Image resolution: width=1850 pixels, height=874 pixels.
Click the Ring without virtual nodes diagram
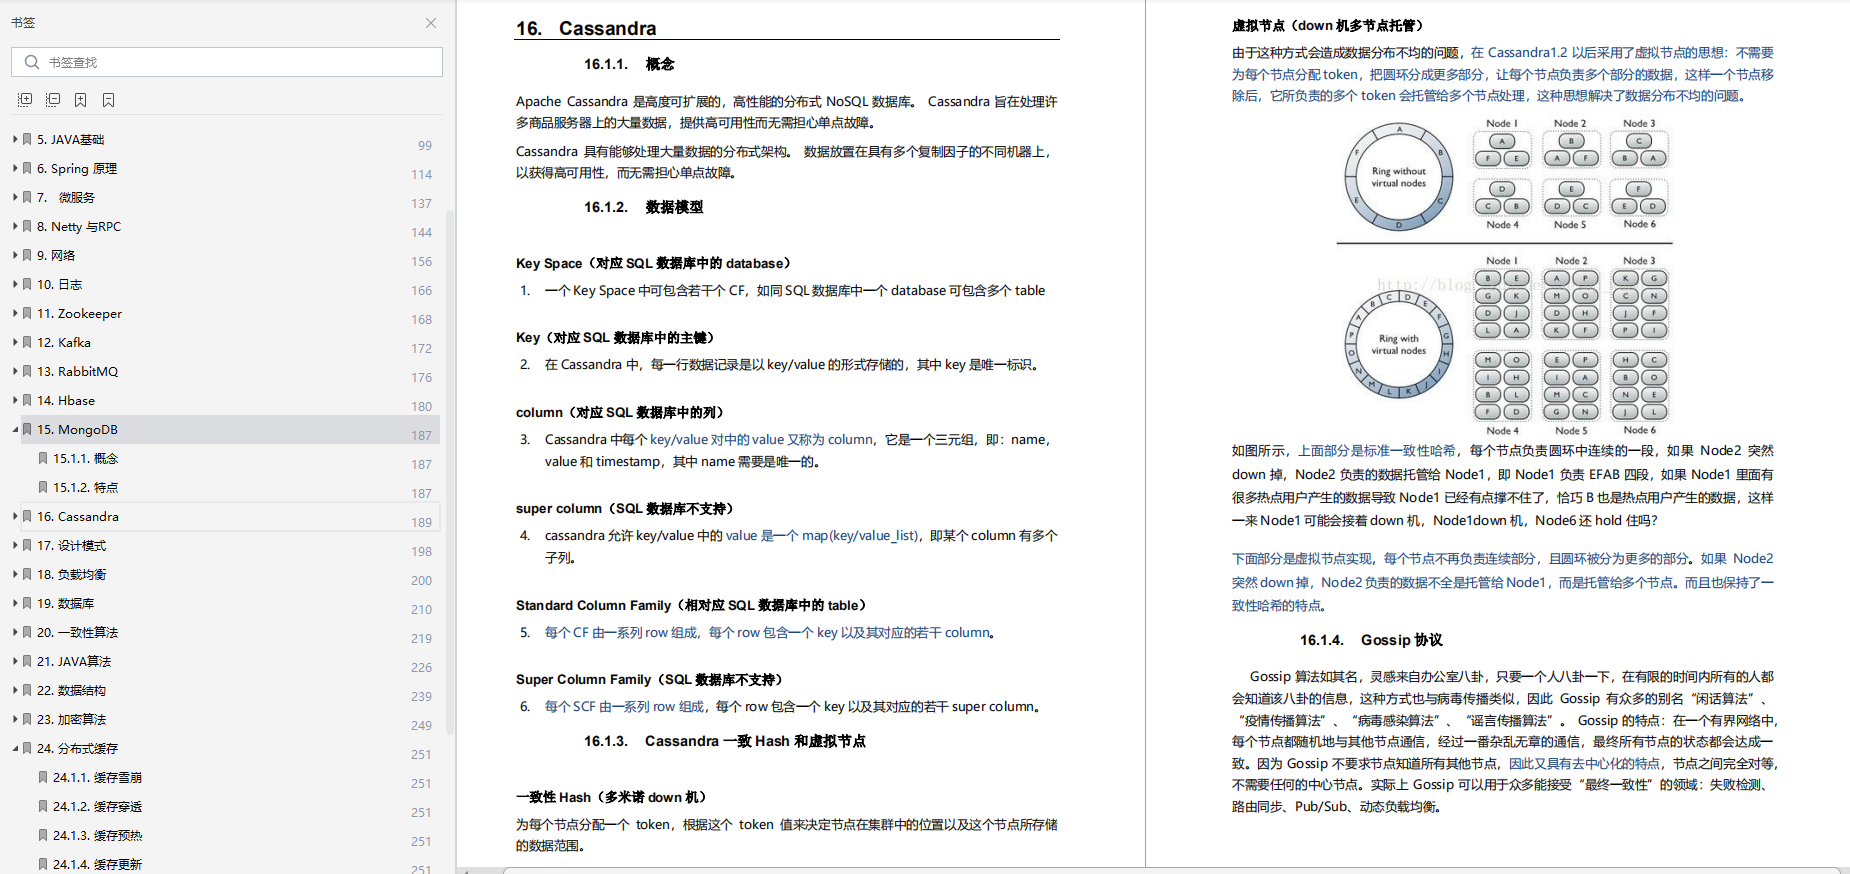(1399, 177)
